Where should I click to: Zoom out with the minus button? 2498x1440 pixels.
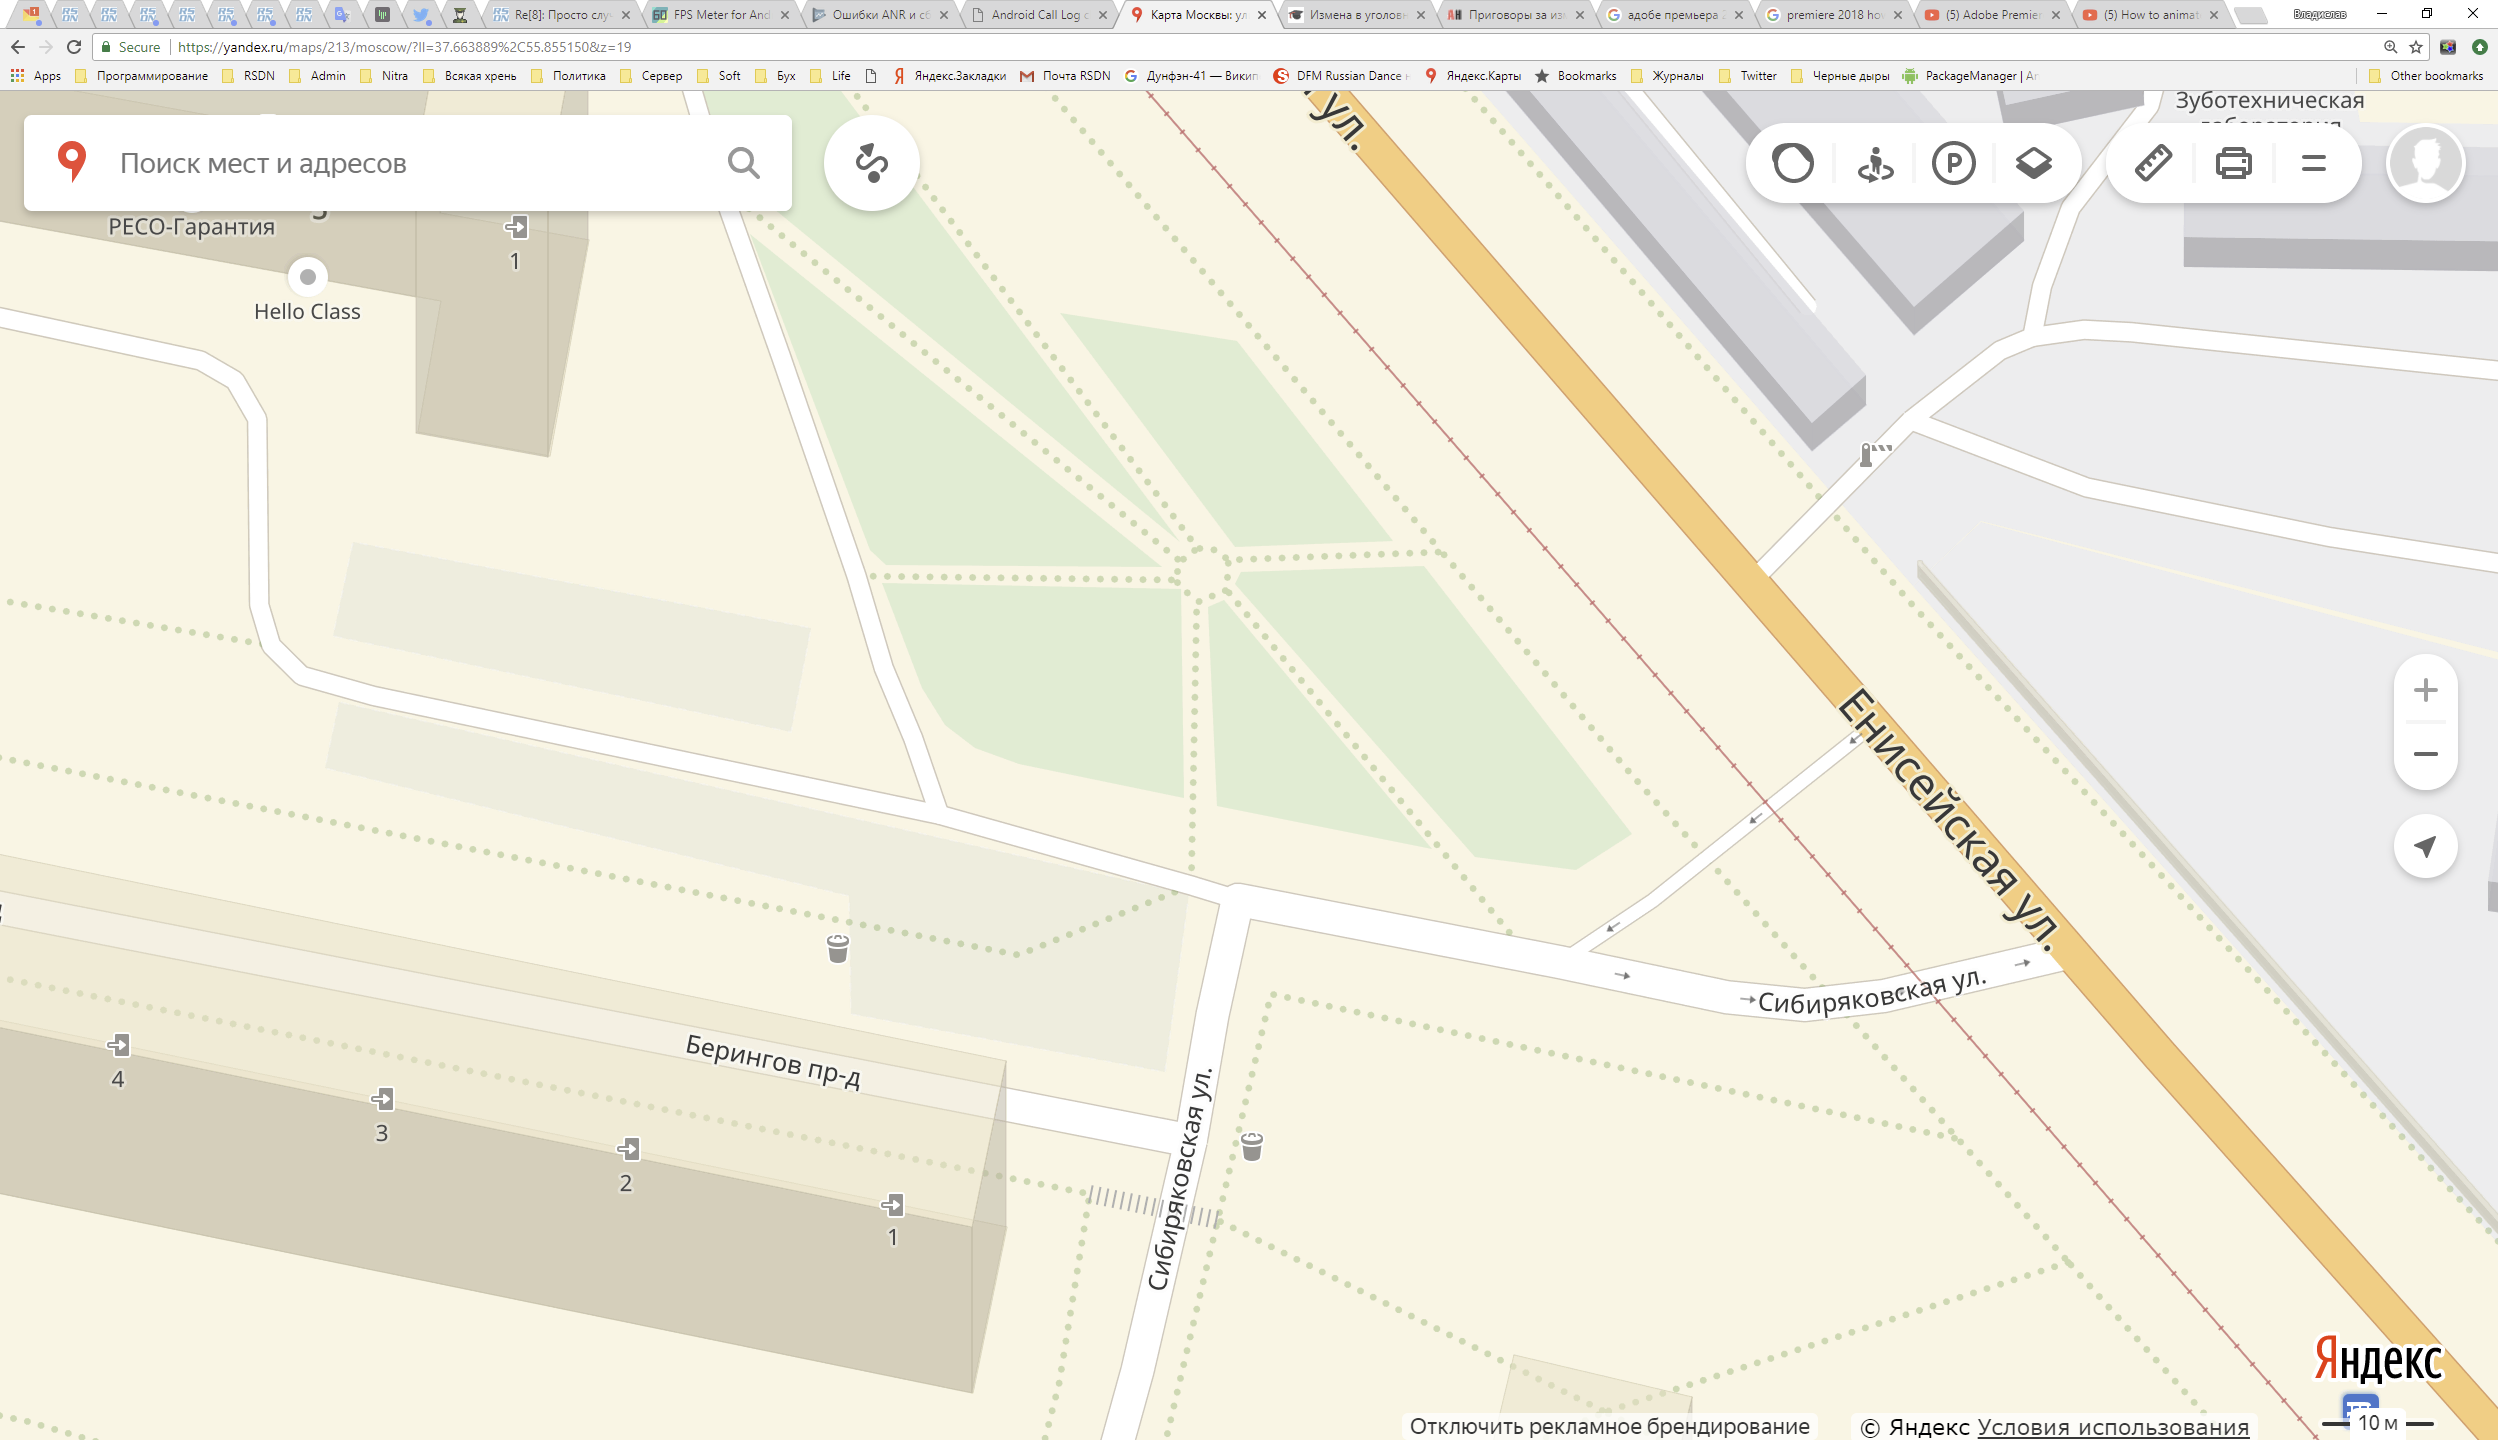(2425, 754)
